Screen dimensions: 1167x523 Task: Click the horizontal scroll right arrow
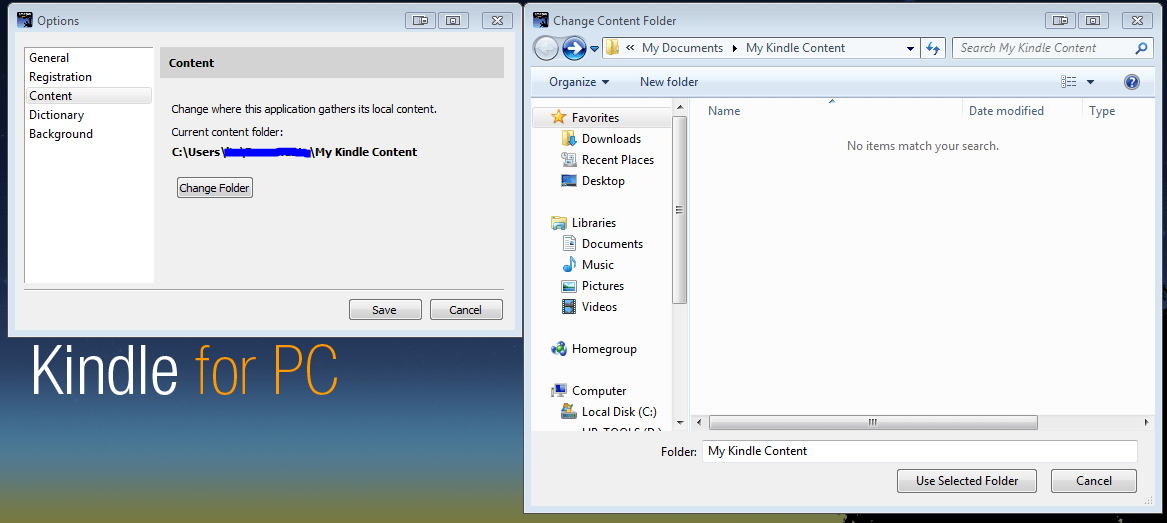(1146, 423)
